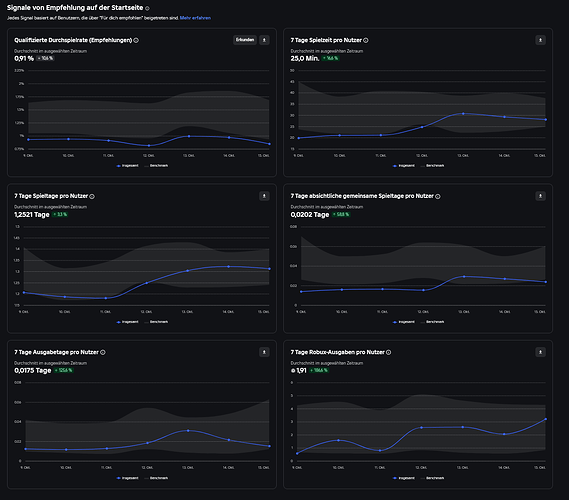Select the 13. Okt. data point in gemeinsame Spieltage chart
Viewport: 569px width, 500px height.
point(464,276)
